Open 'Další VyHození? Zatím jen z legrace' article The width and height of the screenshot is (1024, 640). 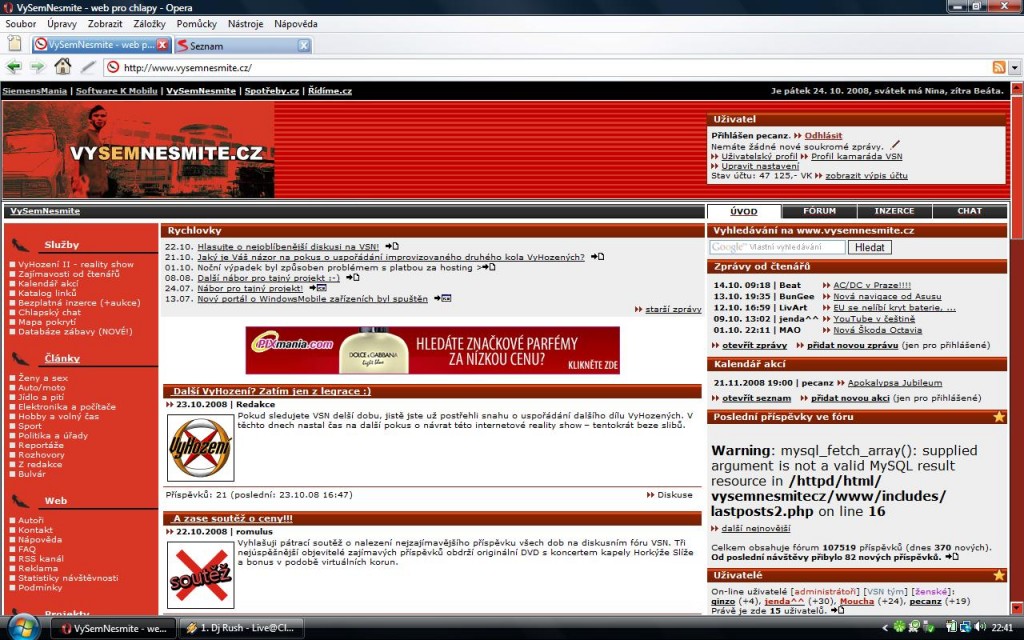click(272, 391)
